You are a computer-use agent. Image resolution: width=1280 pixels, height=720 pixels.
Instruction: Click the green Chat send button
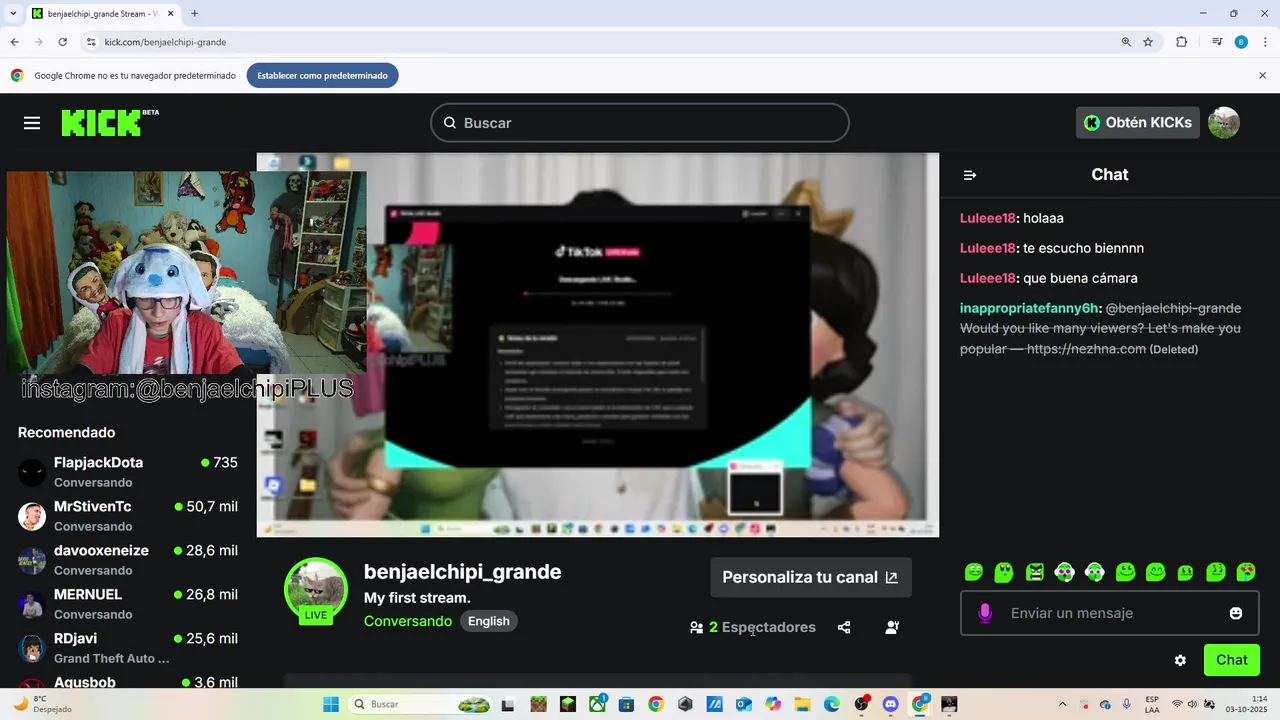pyautogui.click(x=1232, y=660)
